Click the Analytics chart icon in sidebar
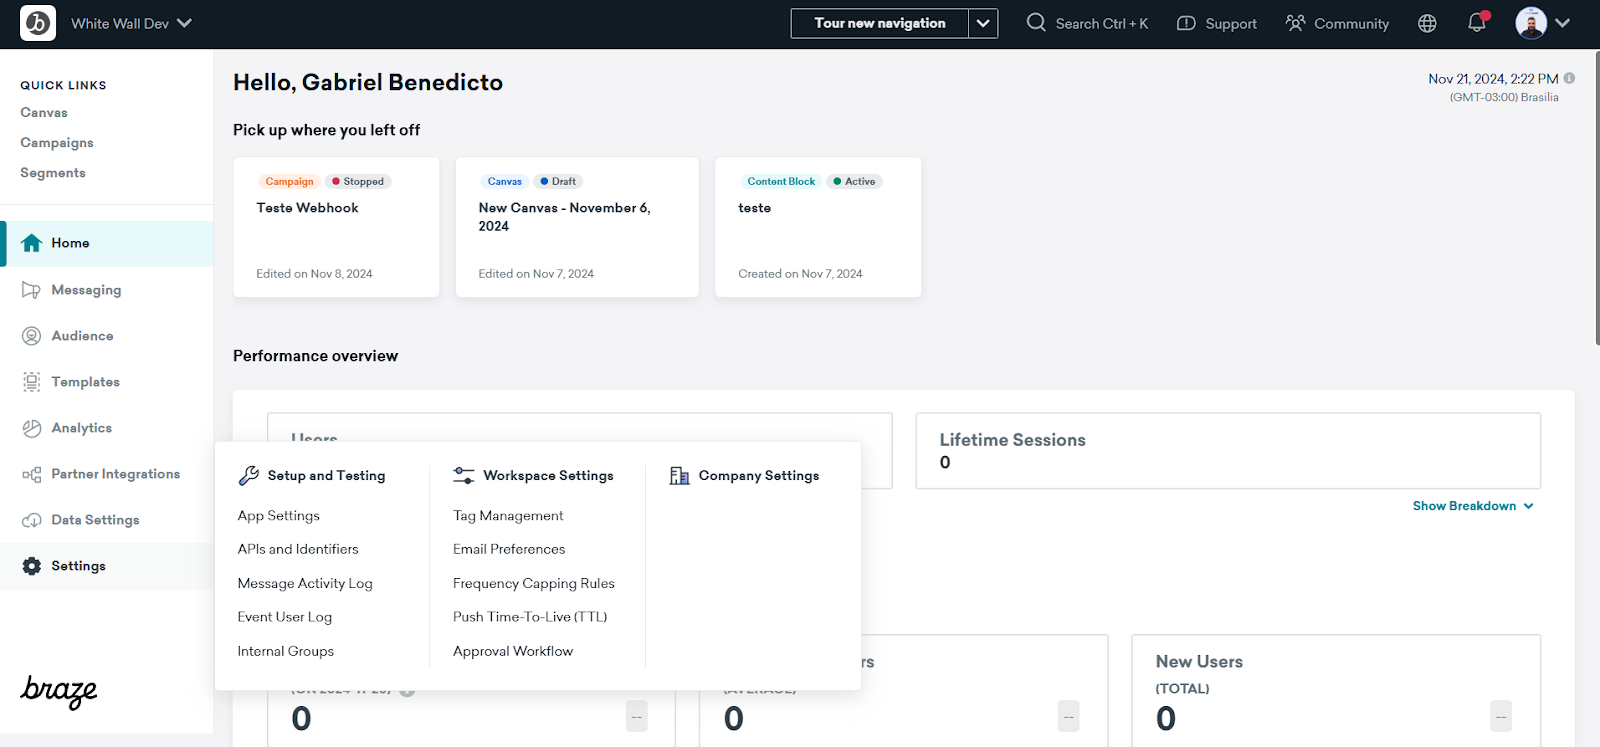Screen dimensions: 1600x747 coord(32,428)
